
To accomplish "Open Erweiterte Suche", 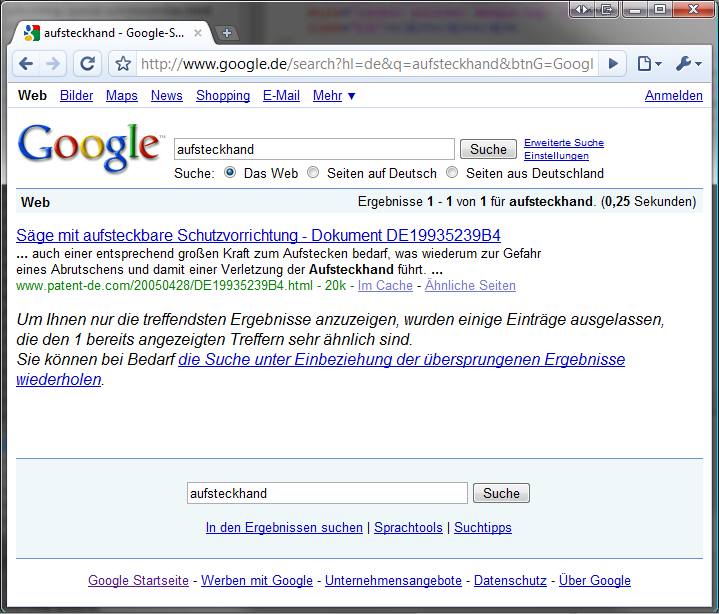I will (x=564, y=143).
